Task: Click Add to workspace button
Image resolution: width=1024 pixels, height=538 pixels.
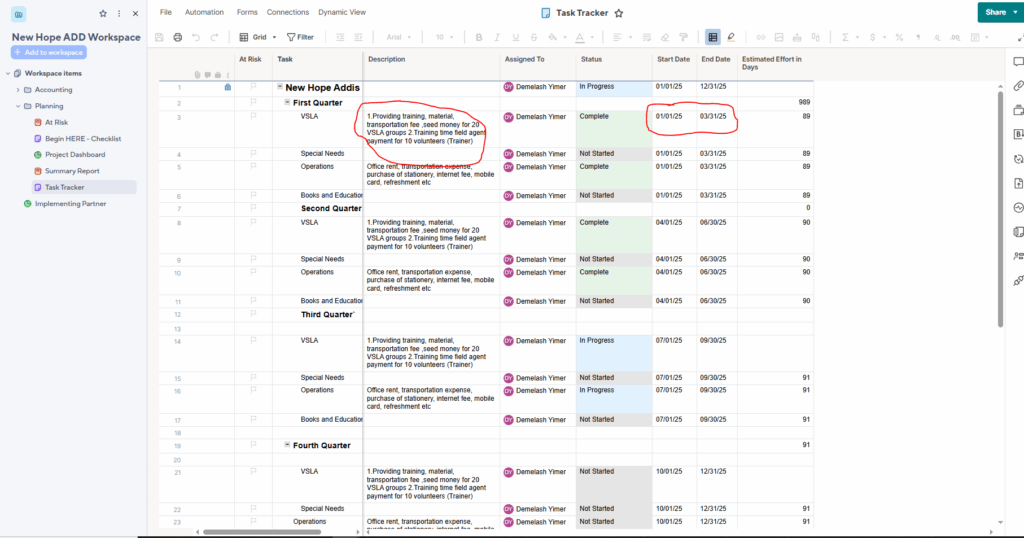Action: (x=48, y=52)
